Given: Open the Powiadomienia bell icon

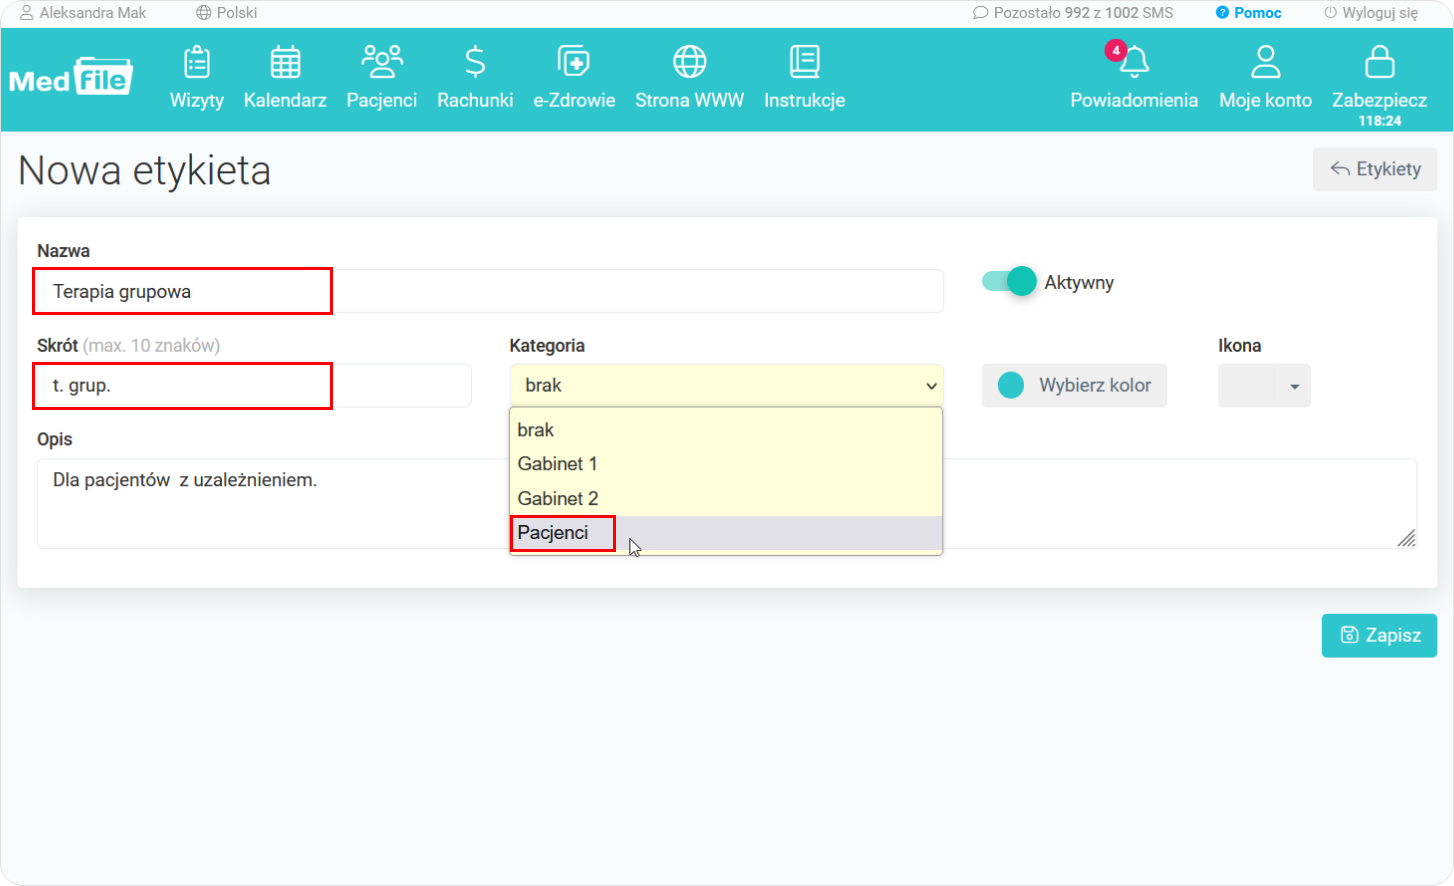Looking at the screenshot, I should 1134,62.
